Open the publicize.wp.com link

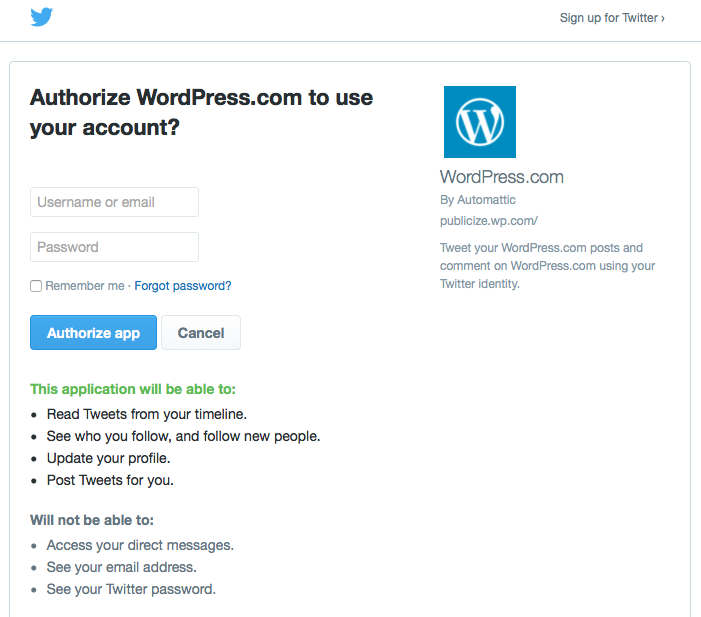[x=489, y=221]
